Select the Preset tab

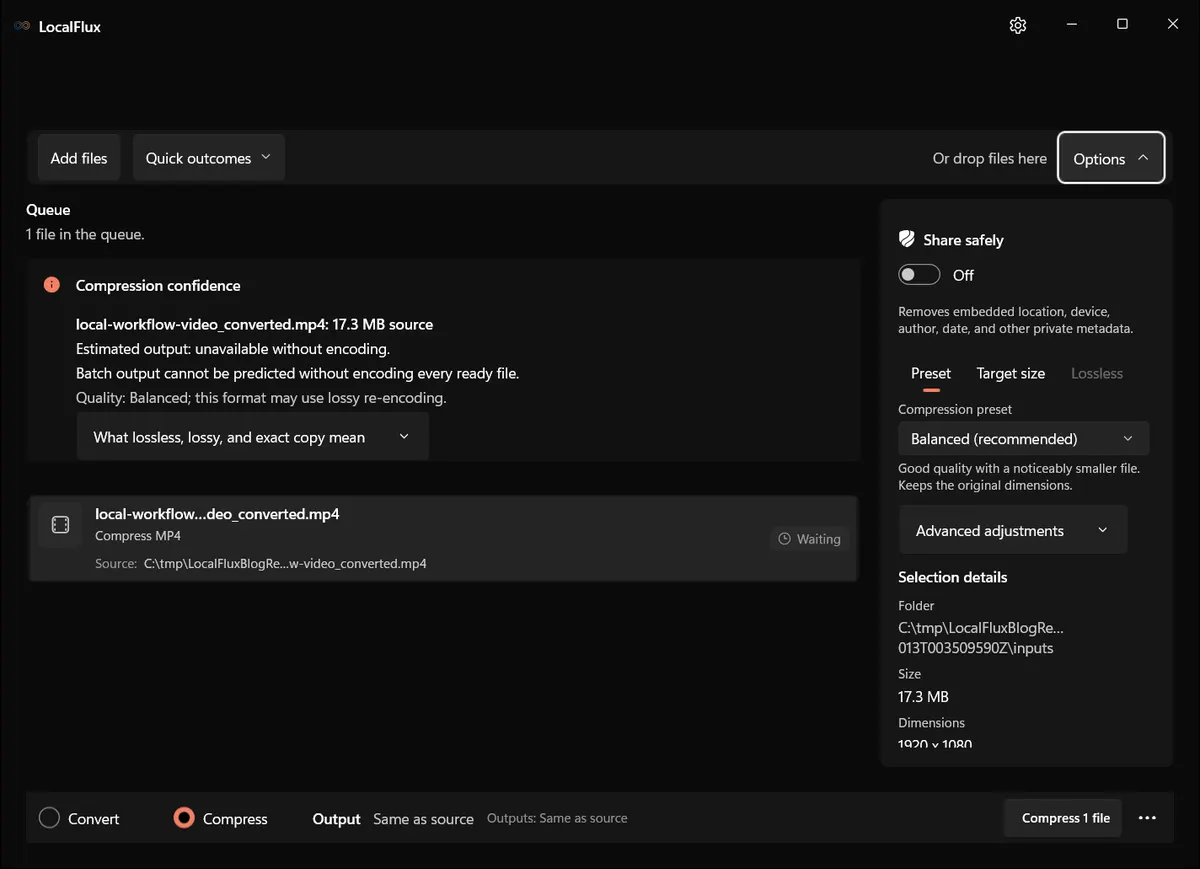pos(931,373)
